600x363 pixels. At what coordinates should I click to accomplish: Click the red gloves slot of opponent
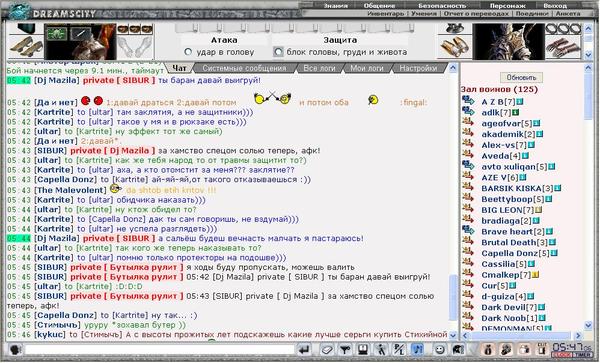pyautogui.click(x=563, y=47)
